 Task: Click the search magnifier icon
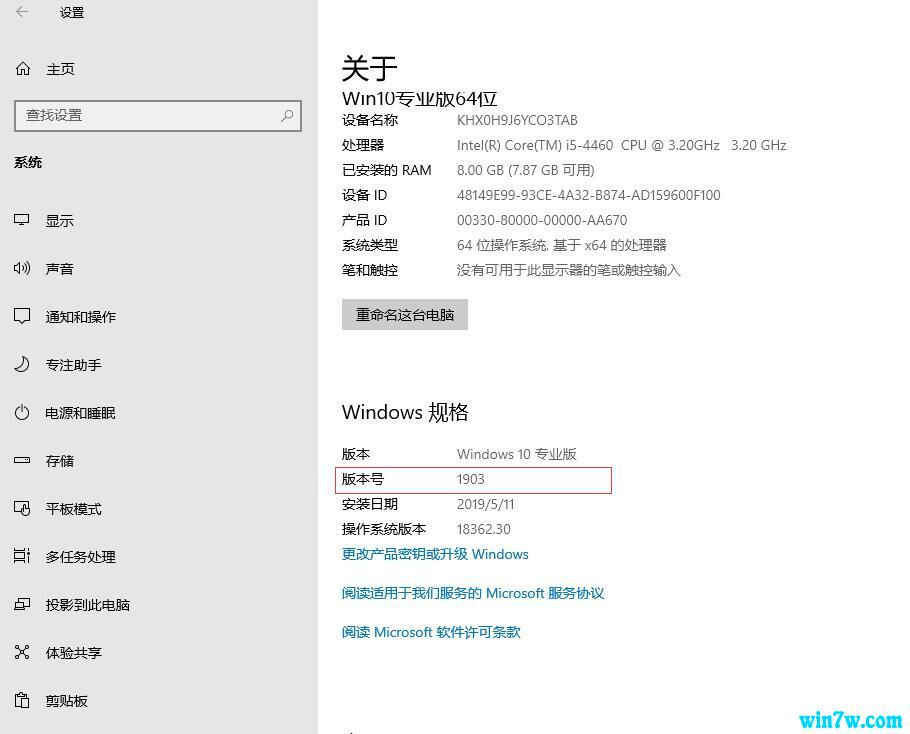pyautogui.click(x=287, y=116)
